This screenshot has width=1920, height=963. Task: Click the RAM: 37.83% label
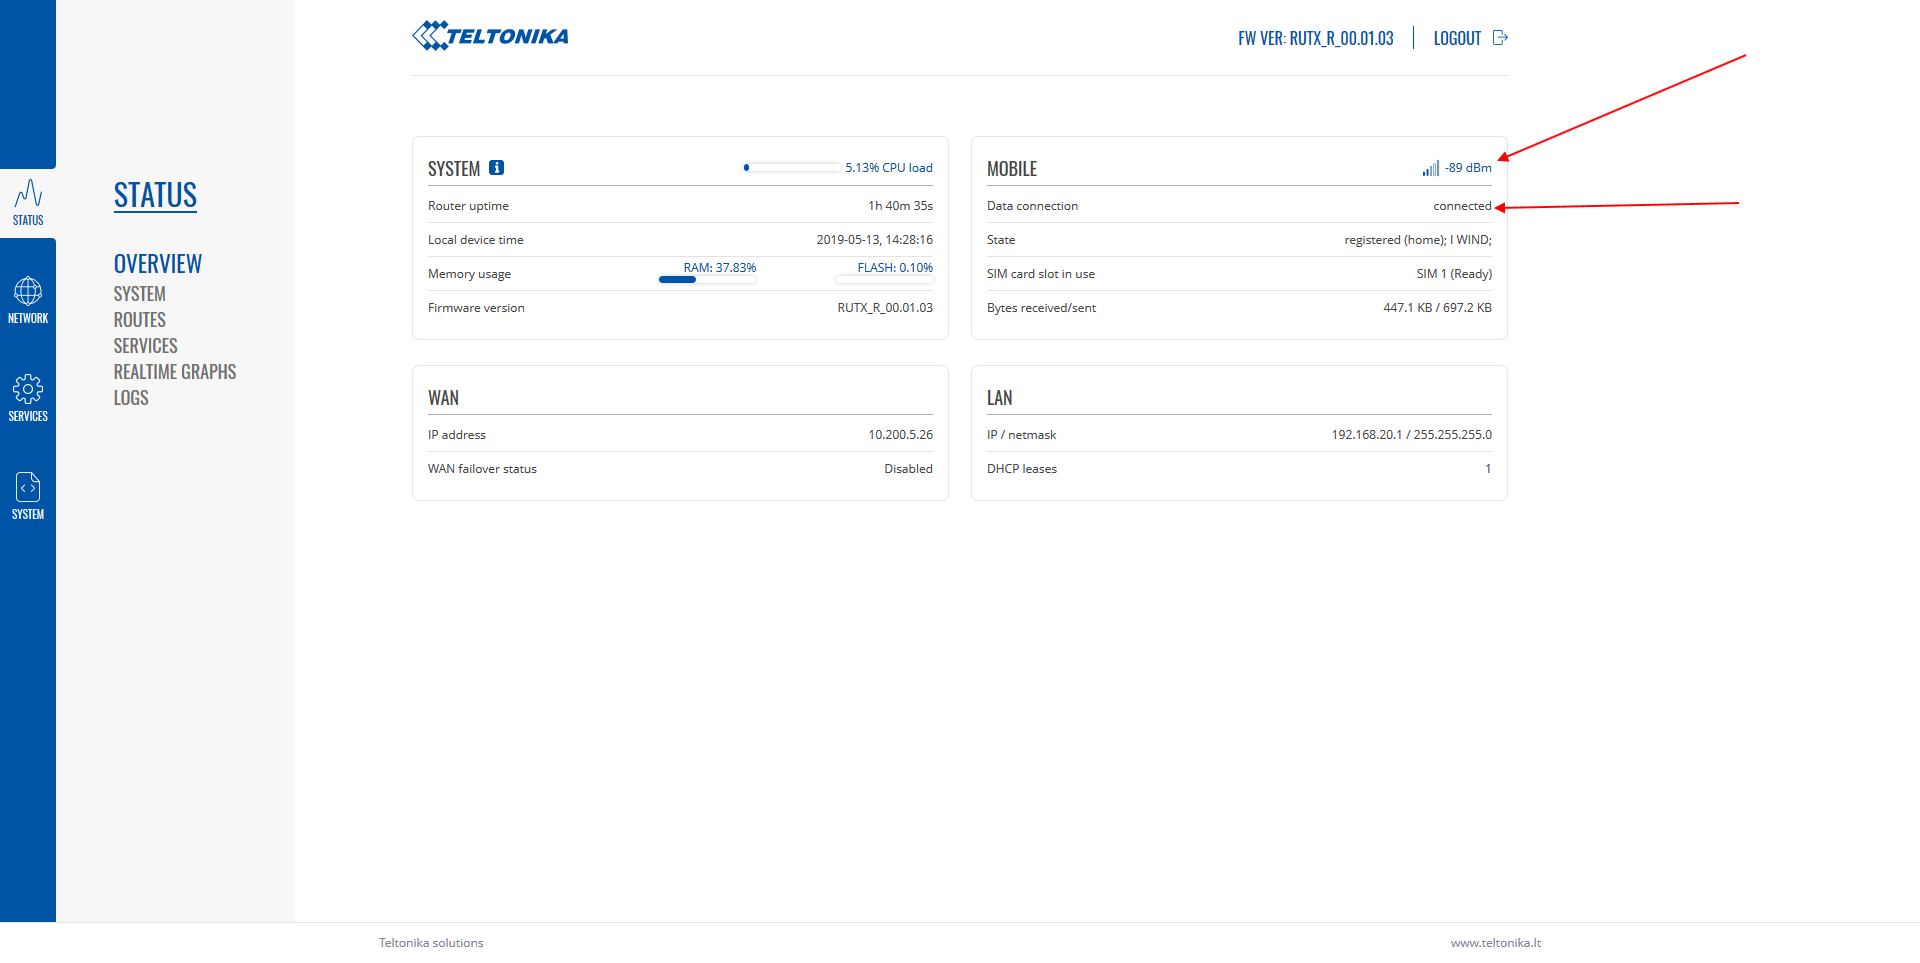click(720, 268)
